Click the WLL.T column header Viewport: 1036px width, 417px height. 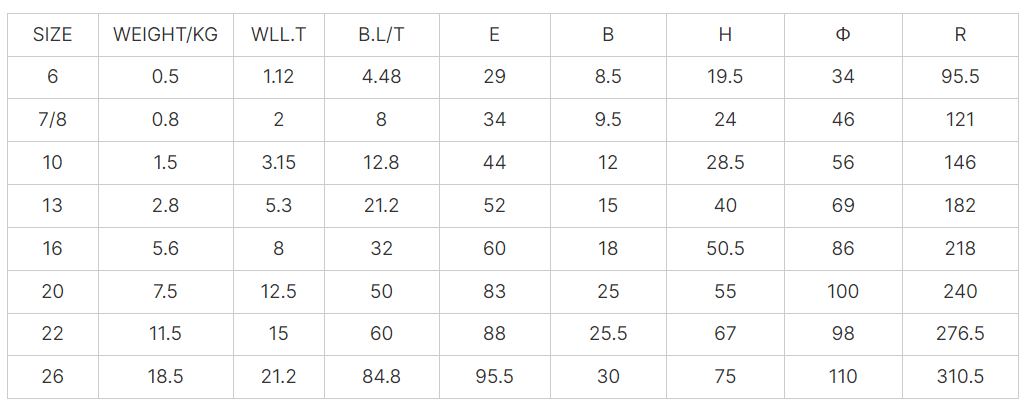[x=278, y=34]
